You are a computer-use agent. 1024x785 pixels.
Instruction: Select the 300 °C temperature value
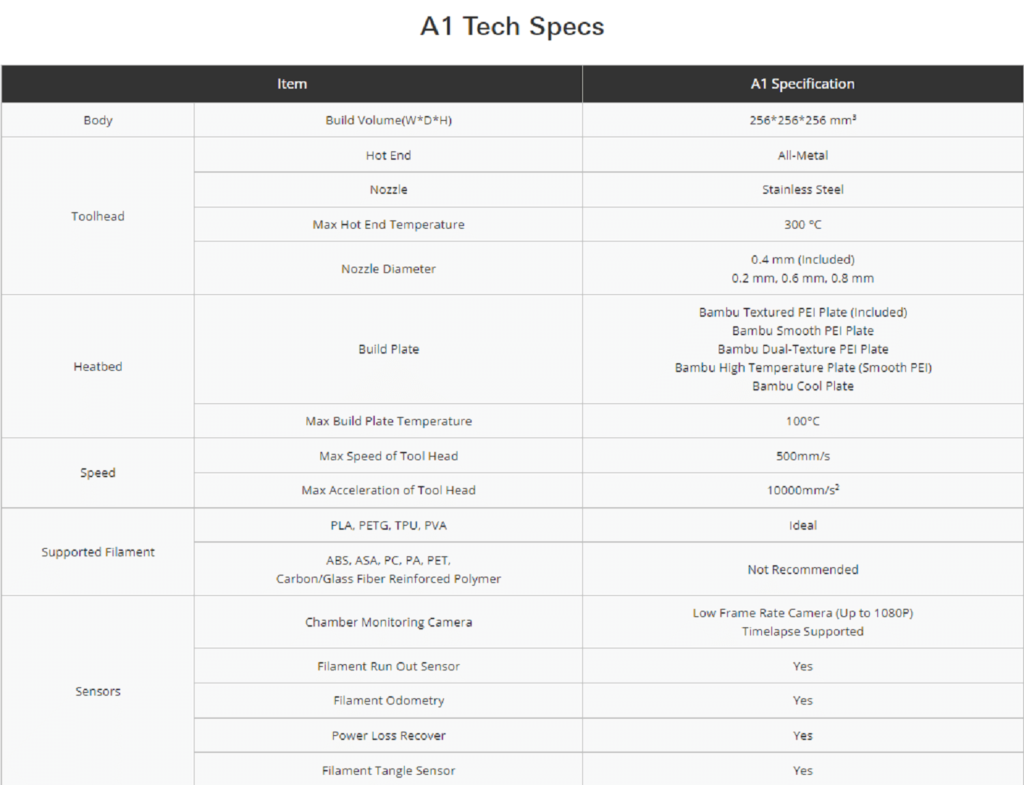[x=803, y=225]
